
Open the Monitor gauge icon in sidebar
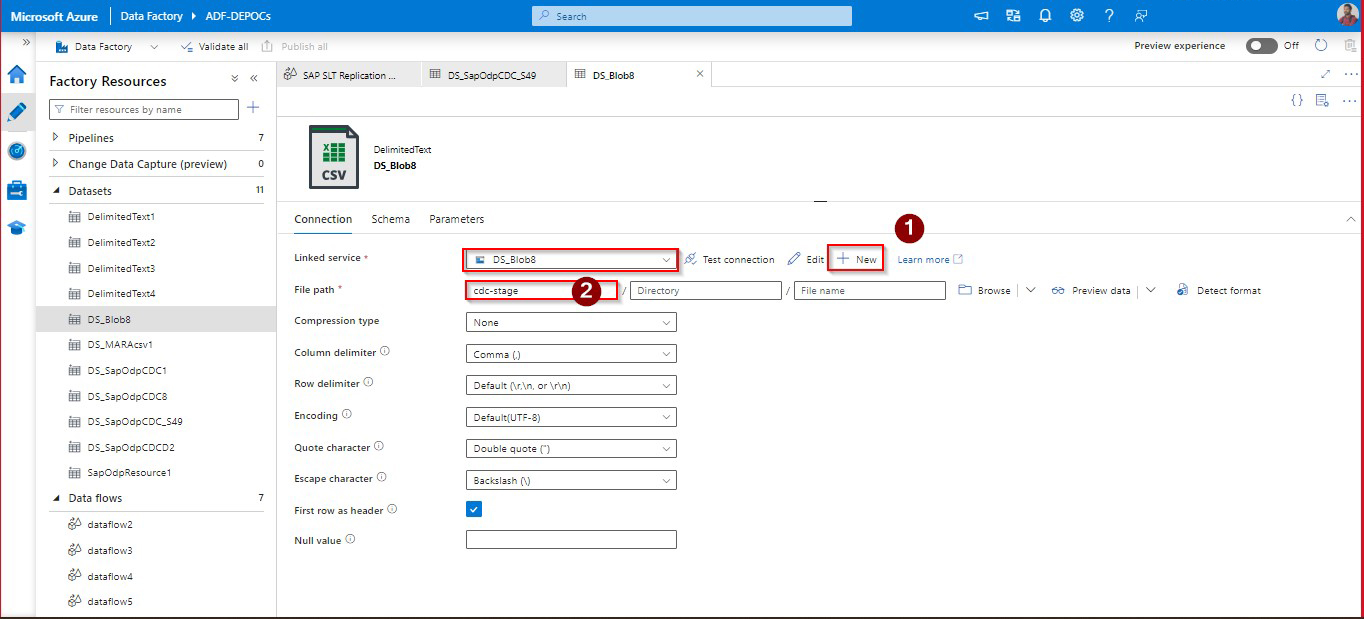(16, 151)
